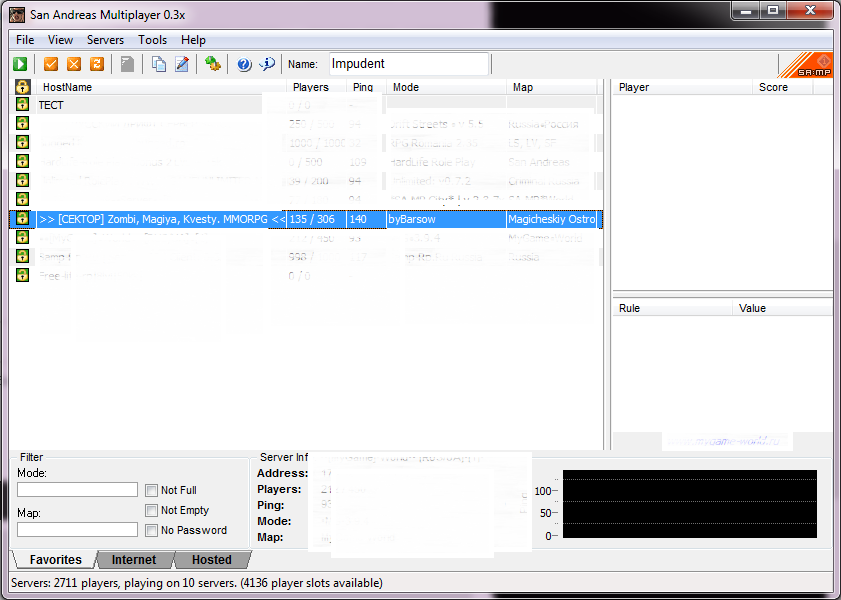Image resolution: width=841 pixels, height=600 pixels.
Task: Click lock icon of MyGame World row
Action: [x=23, y=237]
